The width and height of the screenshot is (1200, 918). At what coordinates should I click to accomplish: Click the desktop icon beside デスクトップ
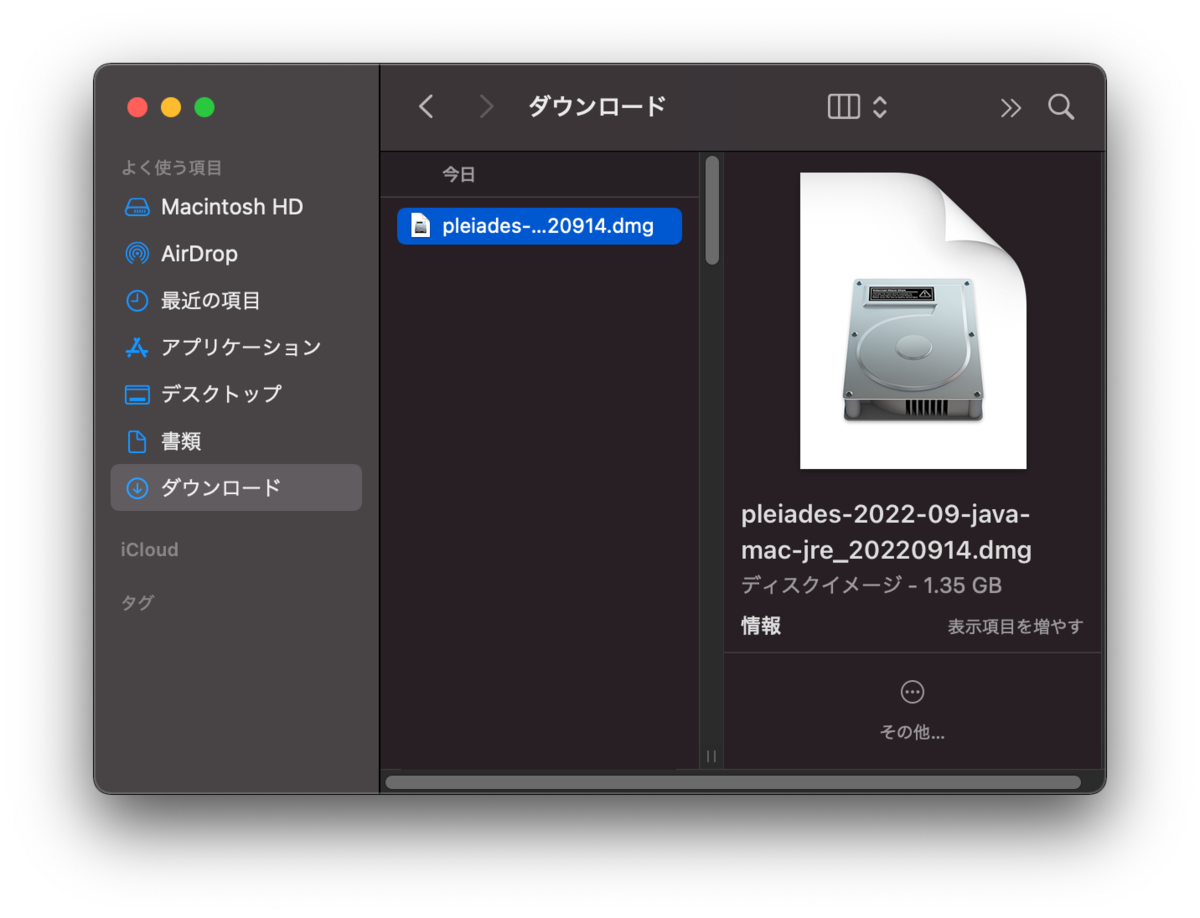point(137,394)
